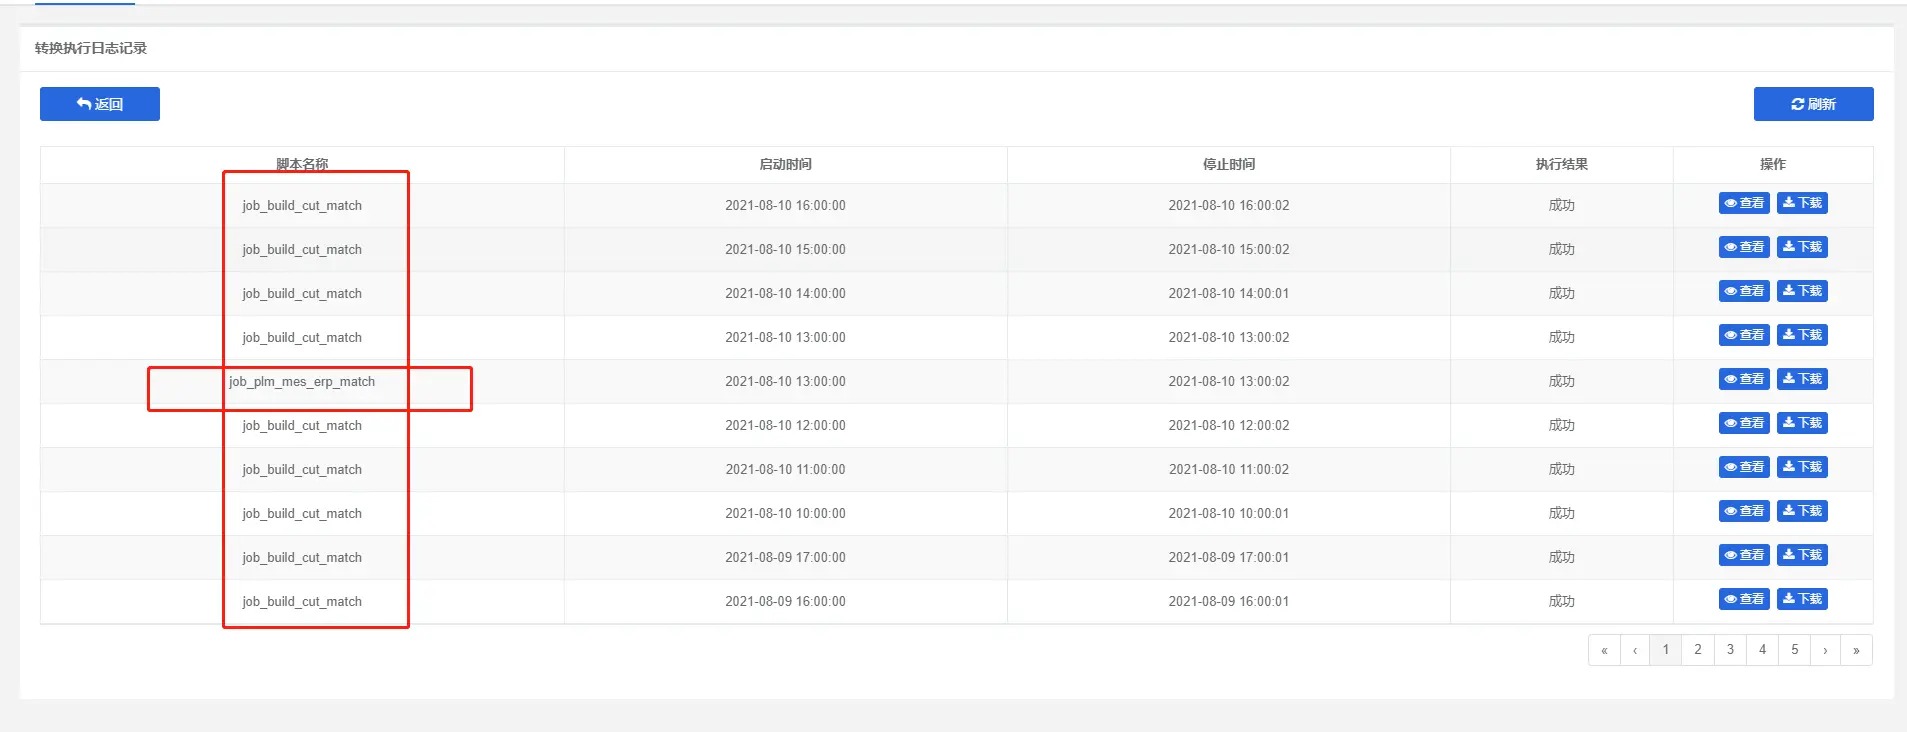Click start time 2021-08-10 16:00:00 cell
This screenshot has height=732, width=1907.
pyautogui.click(x=785, y=205)
